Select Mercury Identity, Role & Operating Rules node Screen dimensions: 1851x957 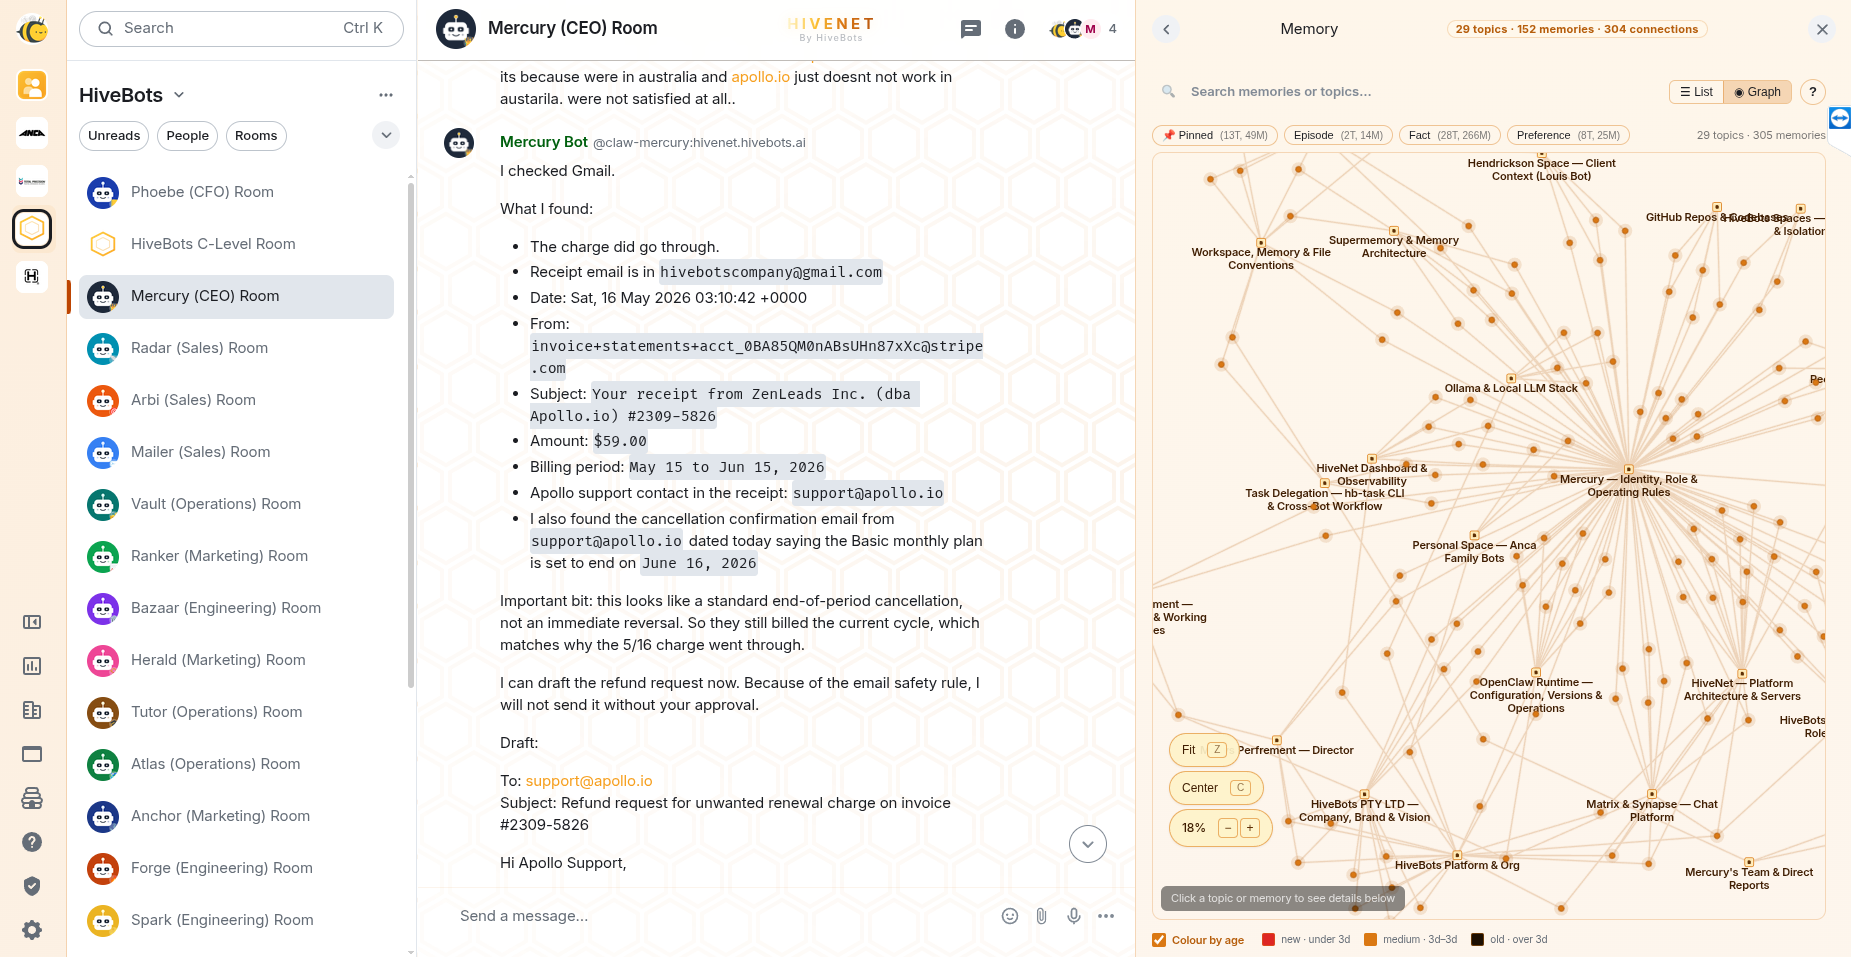pos(1628,470)
